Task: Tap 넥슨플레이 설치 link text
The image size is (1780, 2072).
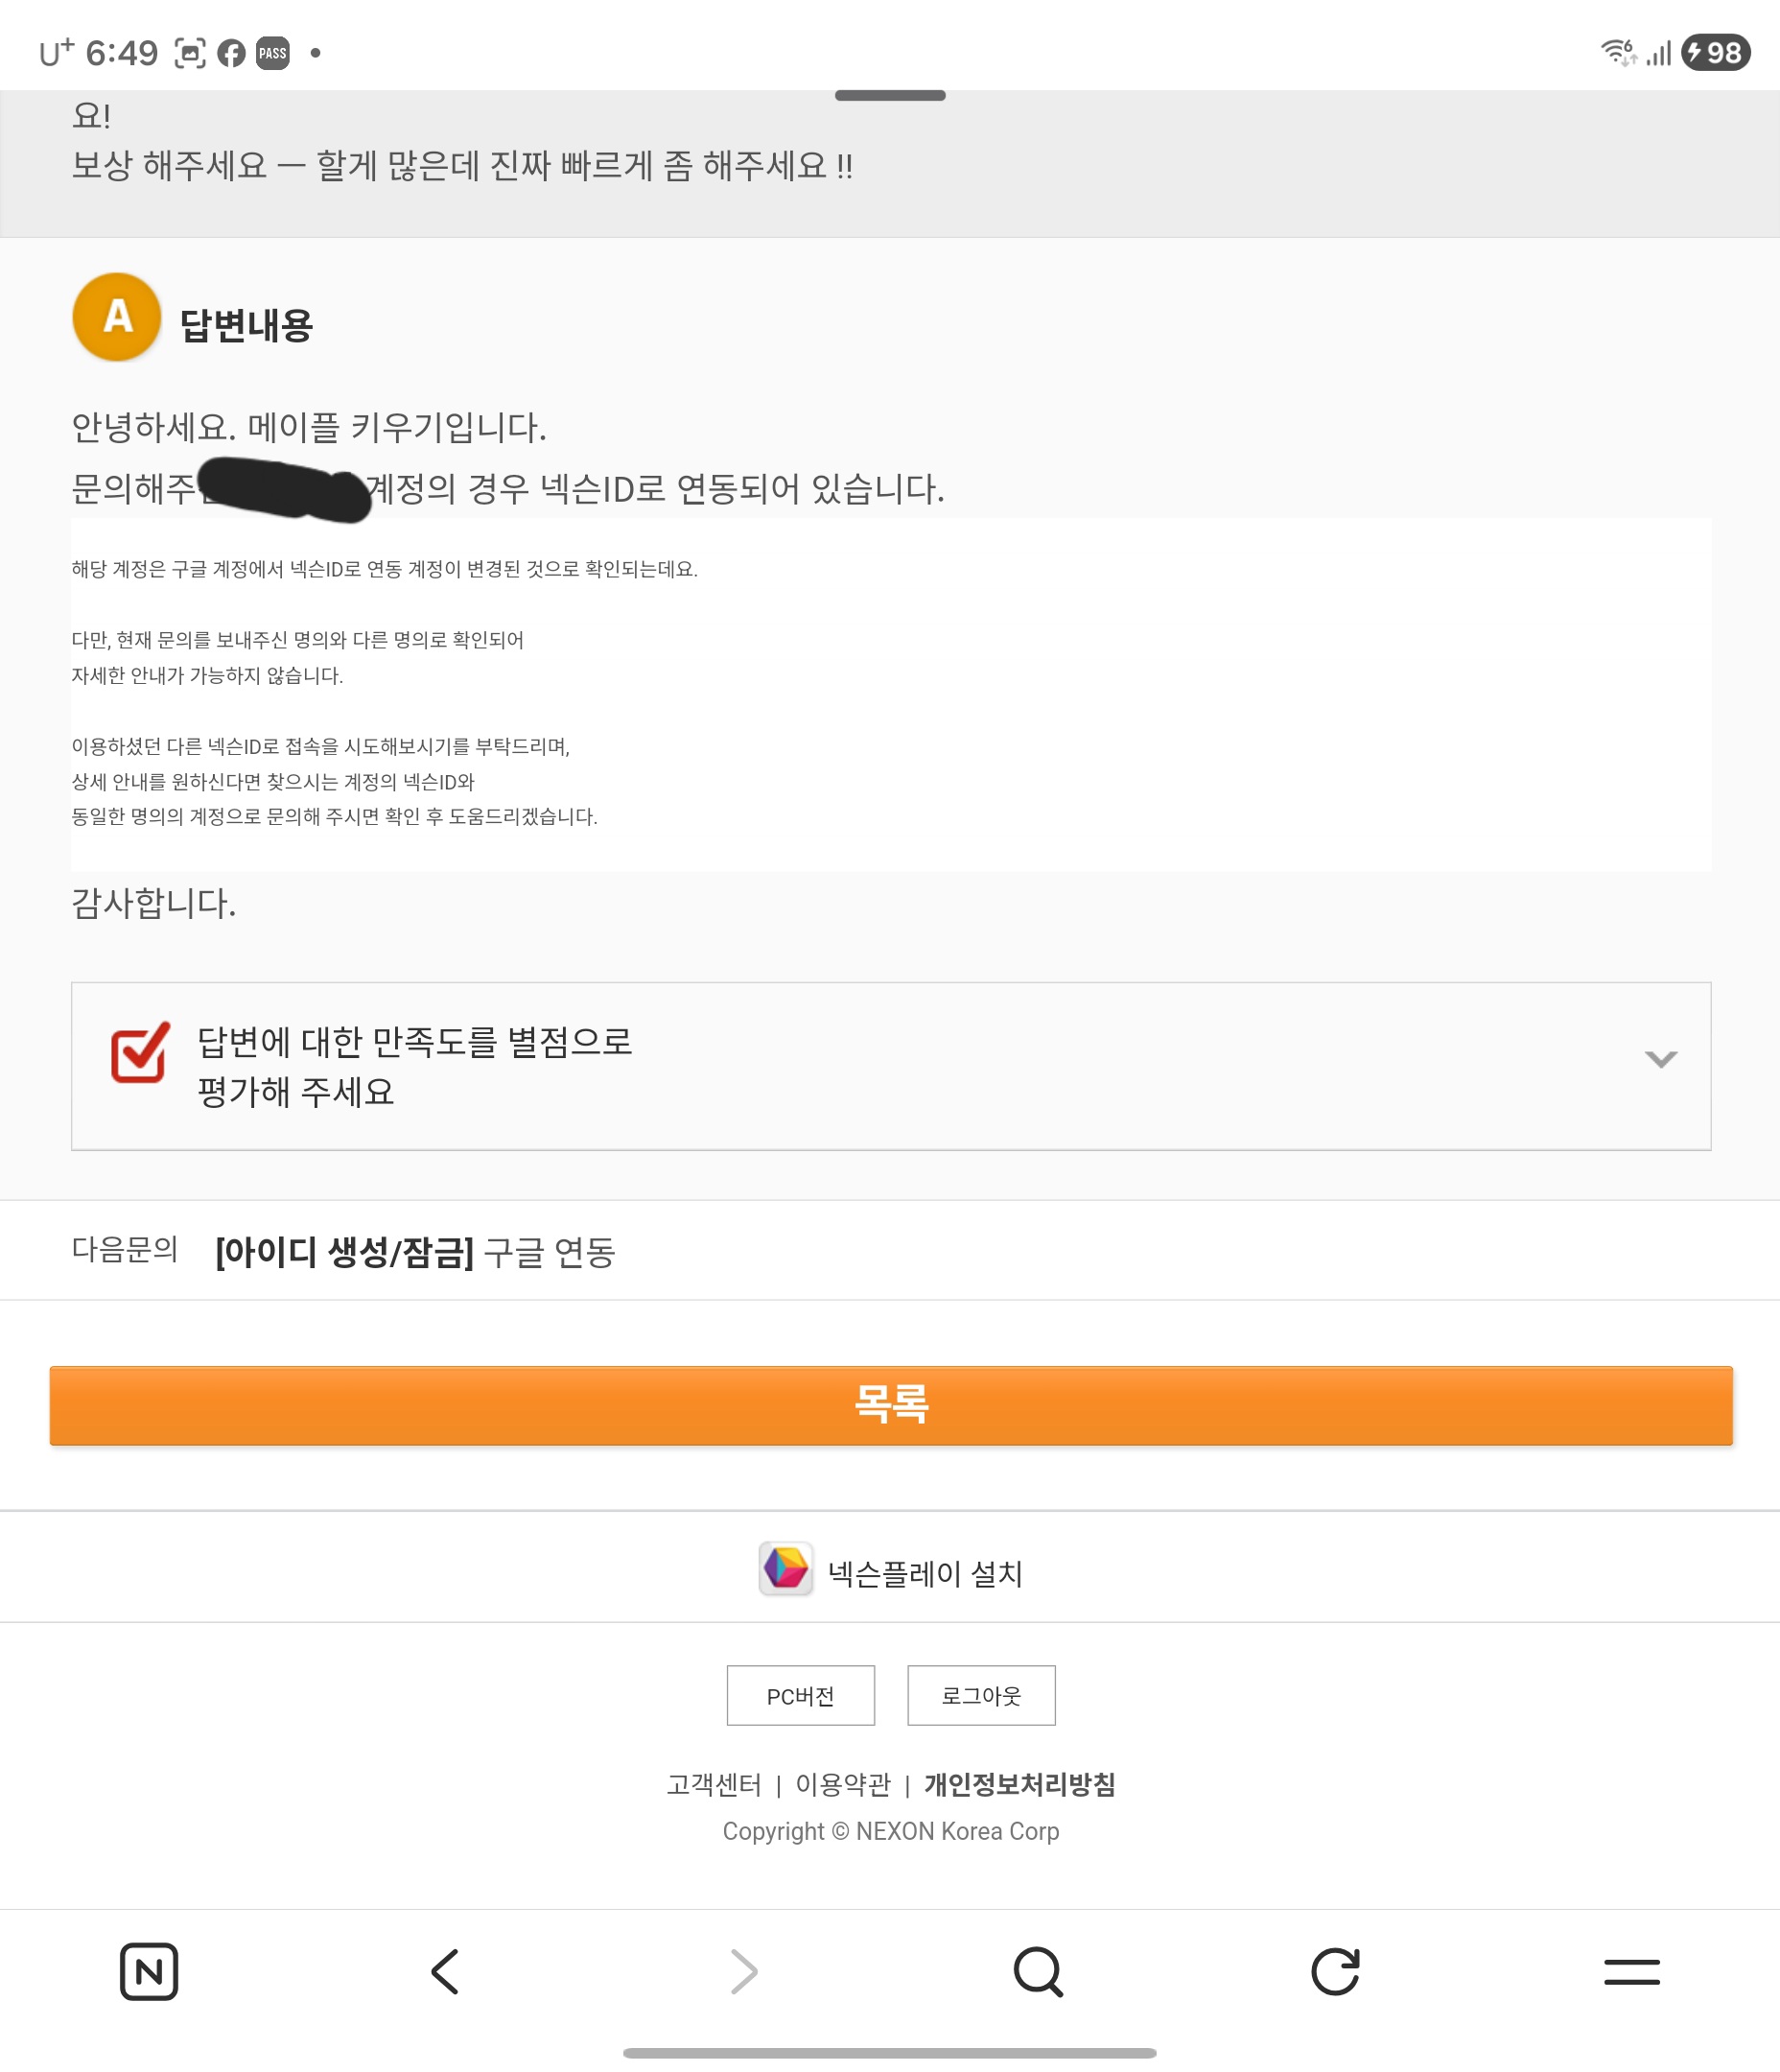Action: [x=925, y=1574]
